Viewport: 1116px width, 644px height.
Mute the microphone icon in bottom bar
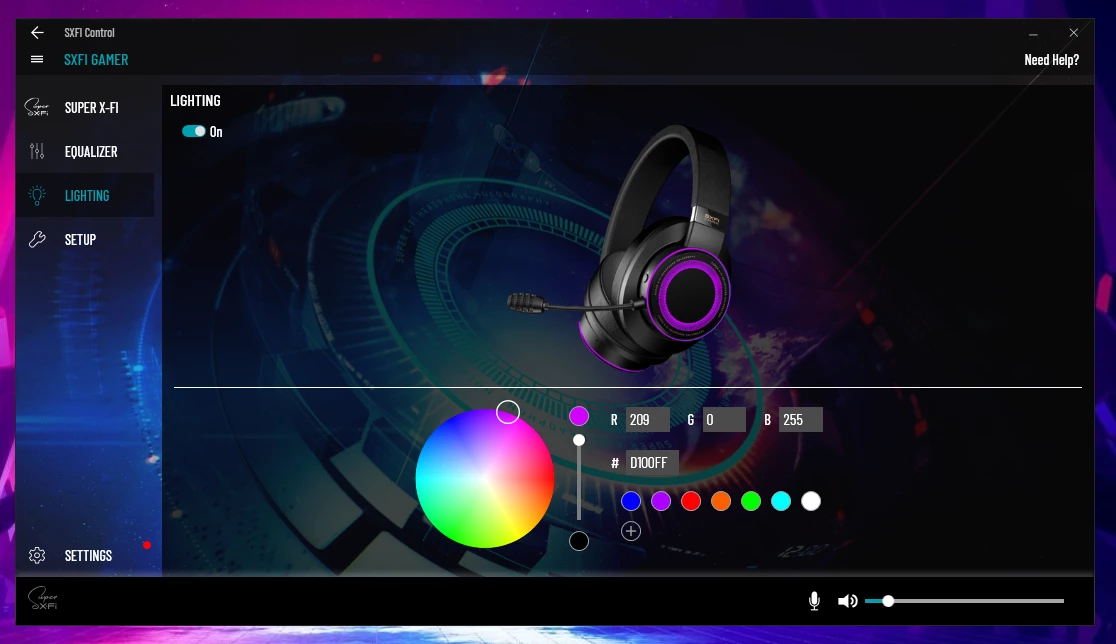pos(814,601)
